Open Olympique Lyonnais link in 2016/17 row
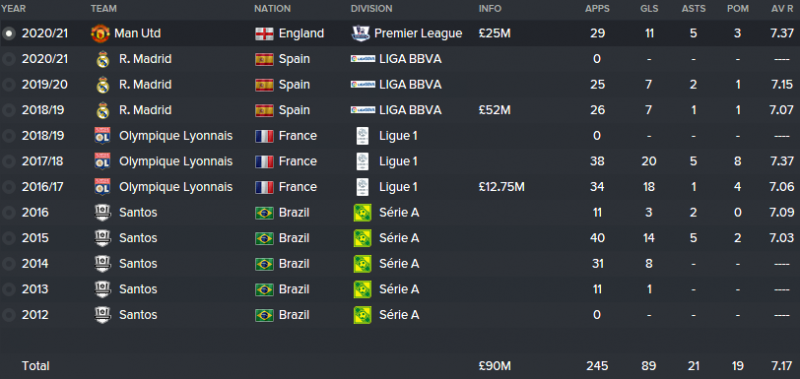Image resolution: width=800 pixels, height=379 pixels. click(x=176, y=187)
